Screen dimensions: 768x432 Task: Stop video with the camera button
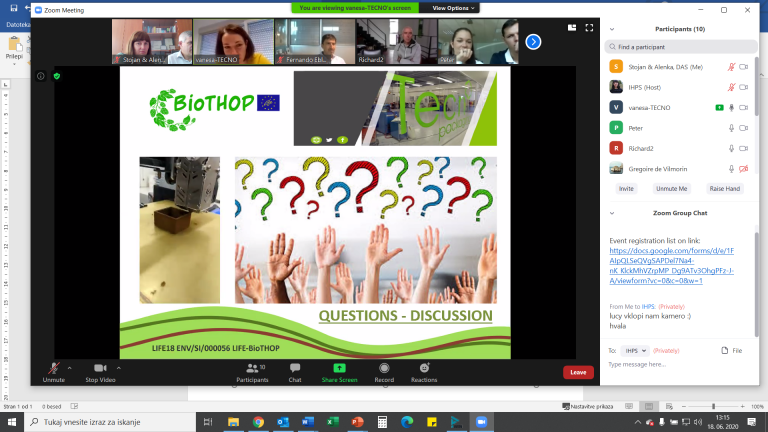(x=100, y=372)
